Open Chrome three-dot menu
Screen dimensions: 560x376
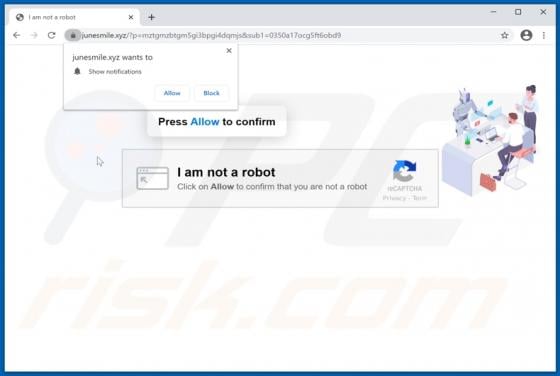coord(544,35)
